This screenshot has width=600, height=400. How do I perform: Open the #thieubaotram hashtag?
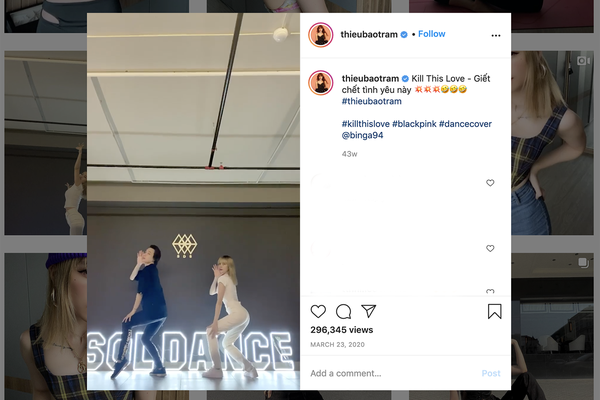(x=372, y=101)
